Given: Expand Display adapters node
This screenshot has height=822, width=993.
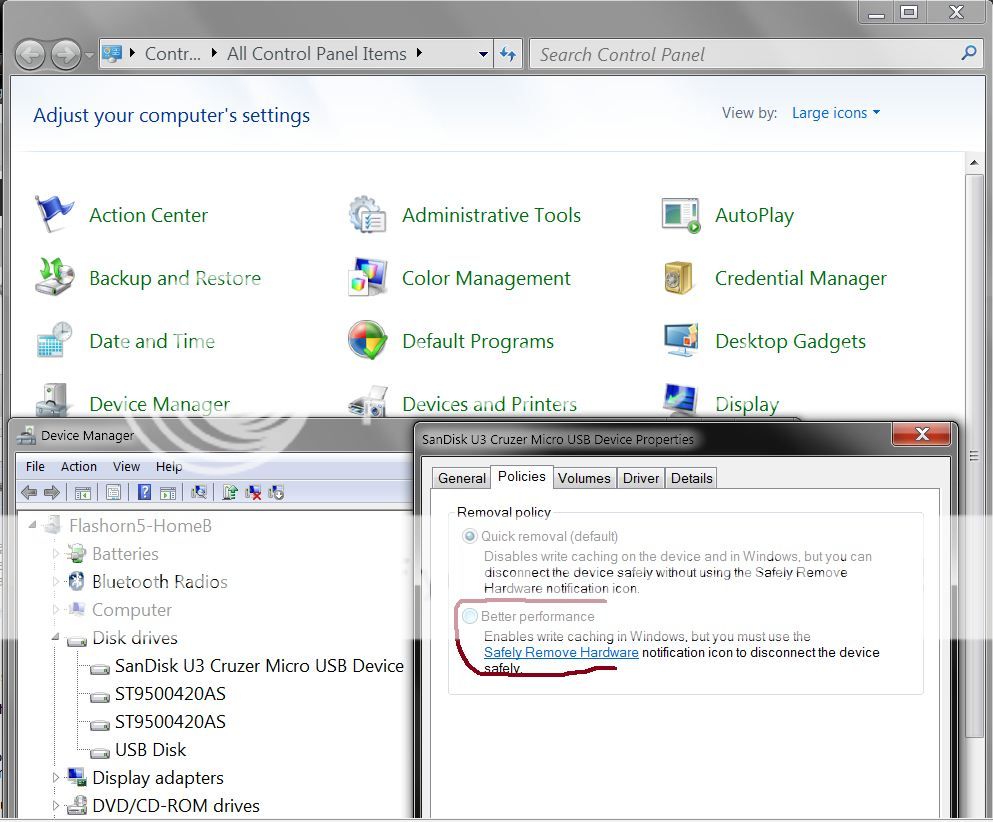Looking at the screenshot, I should click(56, 778).
